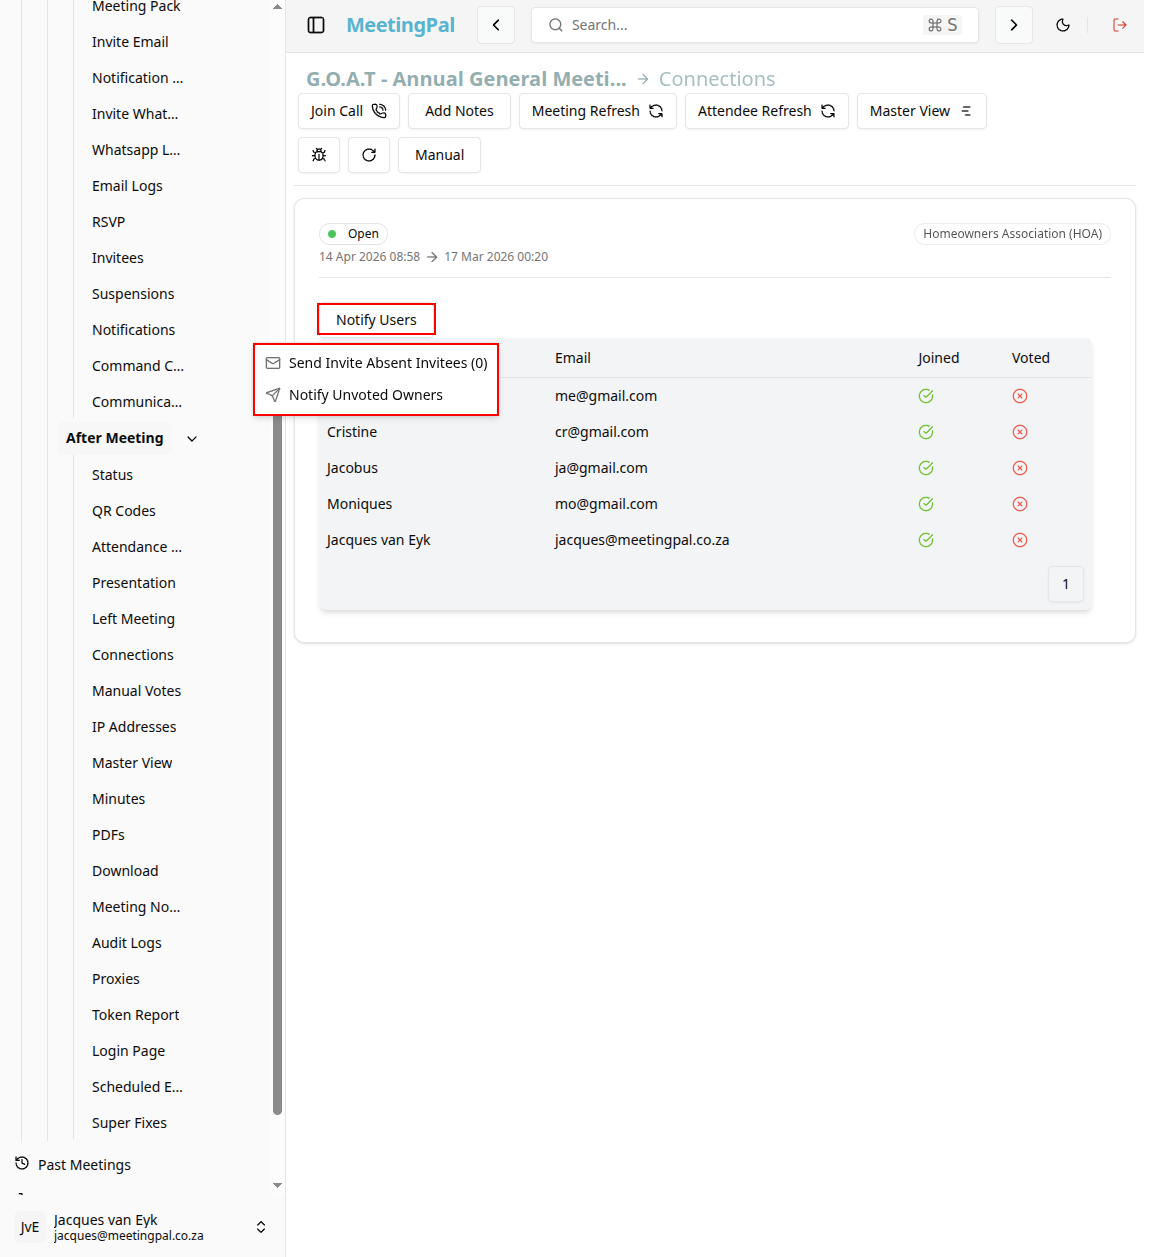The height and width of the screenshot is (1257, 1158).
Task: Click into the Search field
Action: click(754, 25)
